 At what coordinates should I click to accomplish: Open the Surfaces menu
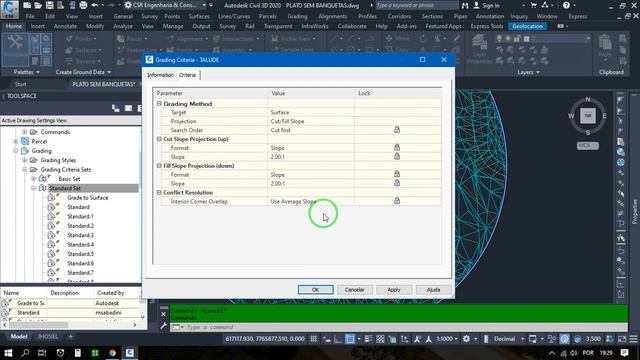click(x=199, y=16)
